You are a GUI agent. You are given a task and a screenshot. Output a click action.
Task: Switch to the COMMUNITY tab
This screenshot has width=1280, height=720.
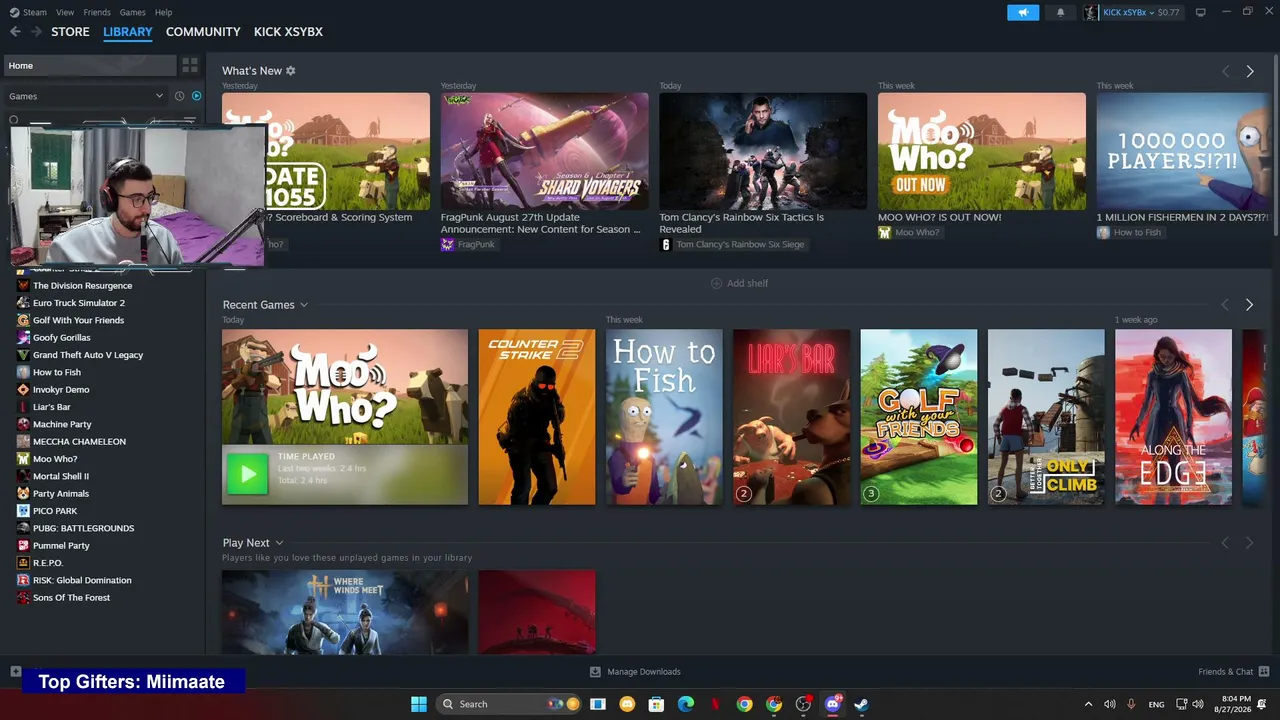[x=203, y=32]
